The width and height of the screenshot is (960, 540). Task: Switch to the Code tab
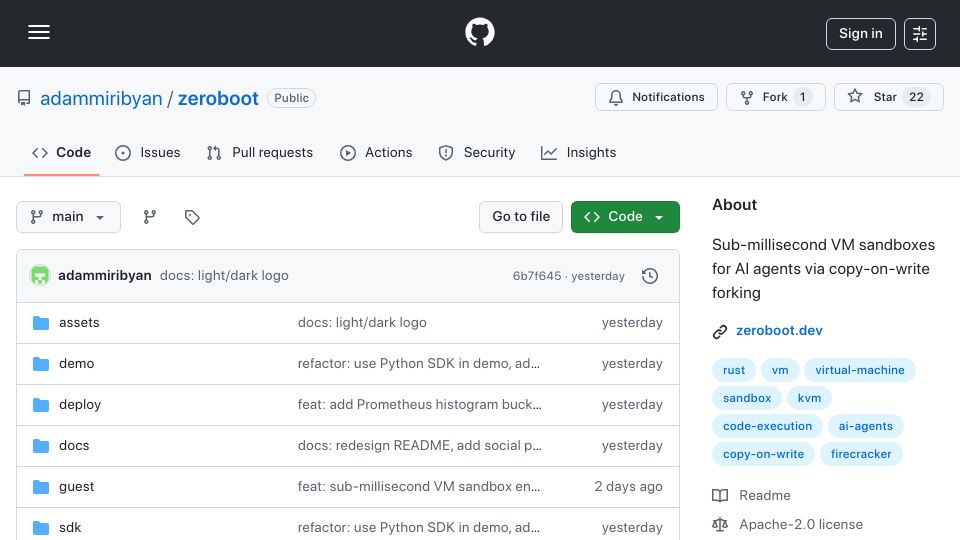(x=61, y=152)
